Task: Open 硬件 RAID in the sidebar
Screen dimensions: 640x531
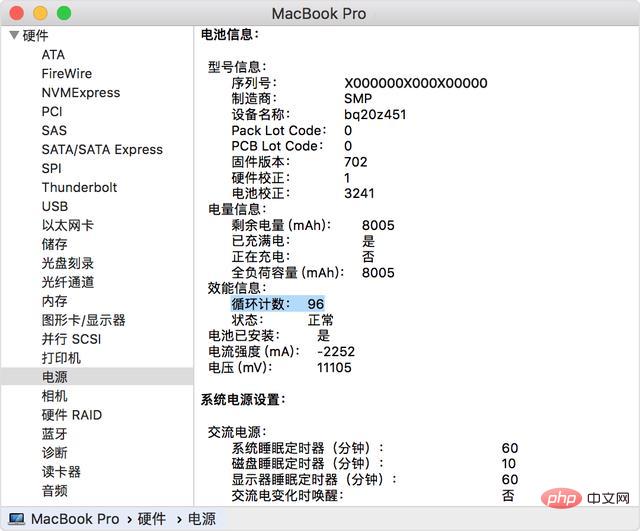Action: [72, 415]
